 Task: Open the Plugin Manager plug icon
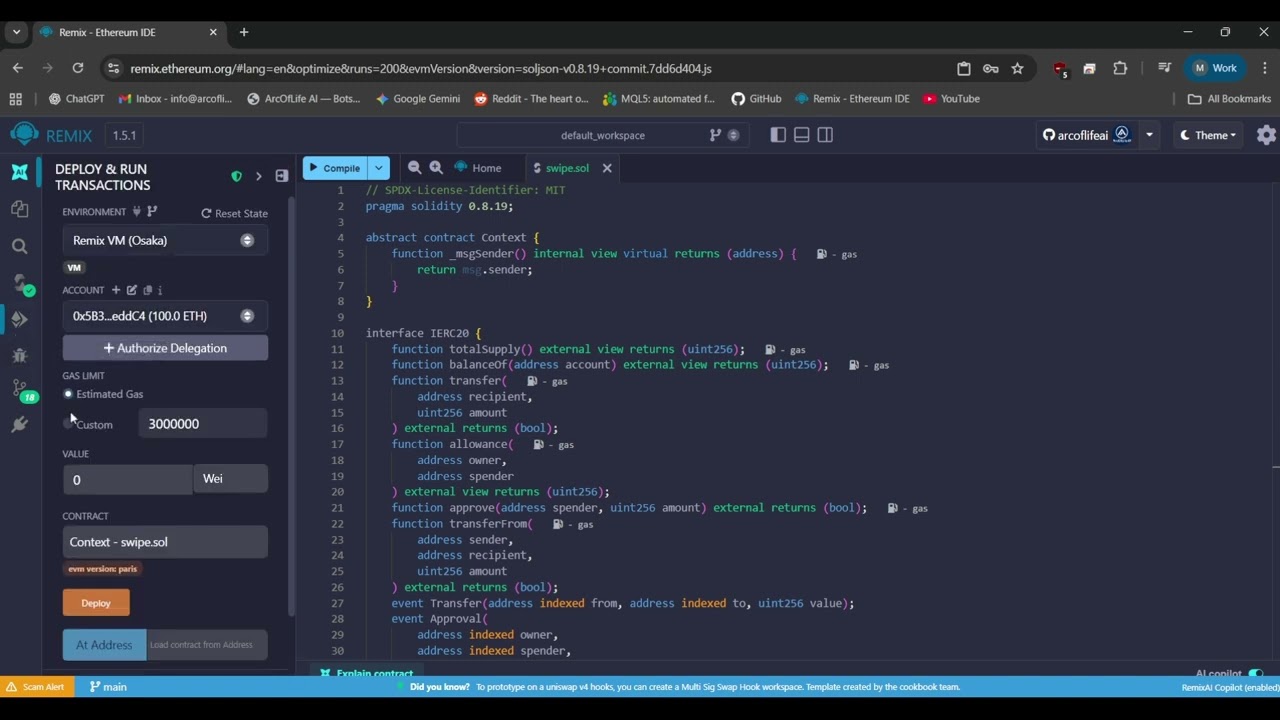(19, 425)
